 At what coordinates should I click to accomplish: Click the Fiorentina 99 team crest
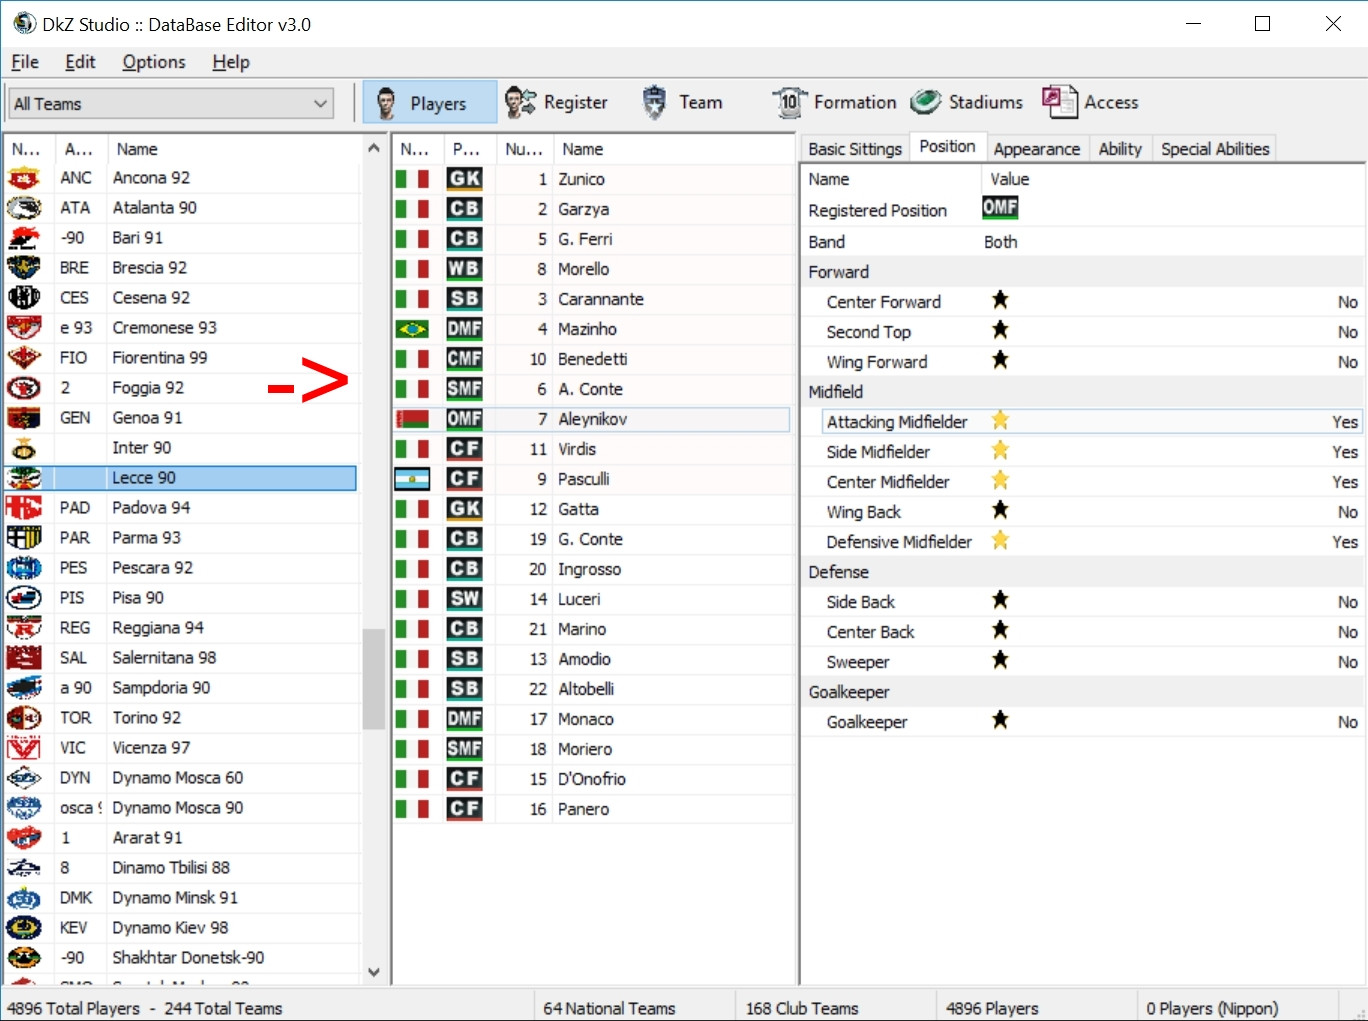click(x=24, y=358)
